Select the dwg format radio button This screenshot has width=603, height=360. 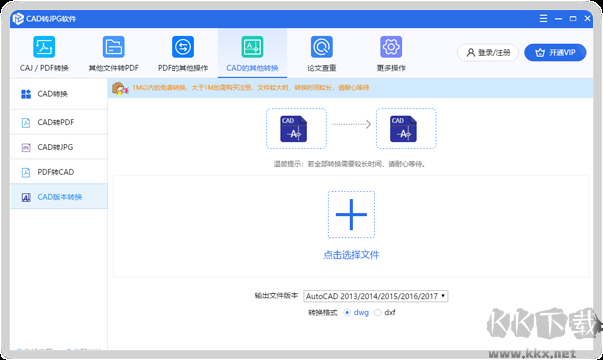point(347,313)
